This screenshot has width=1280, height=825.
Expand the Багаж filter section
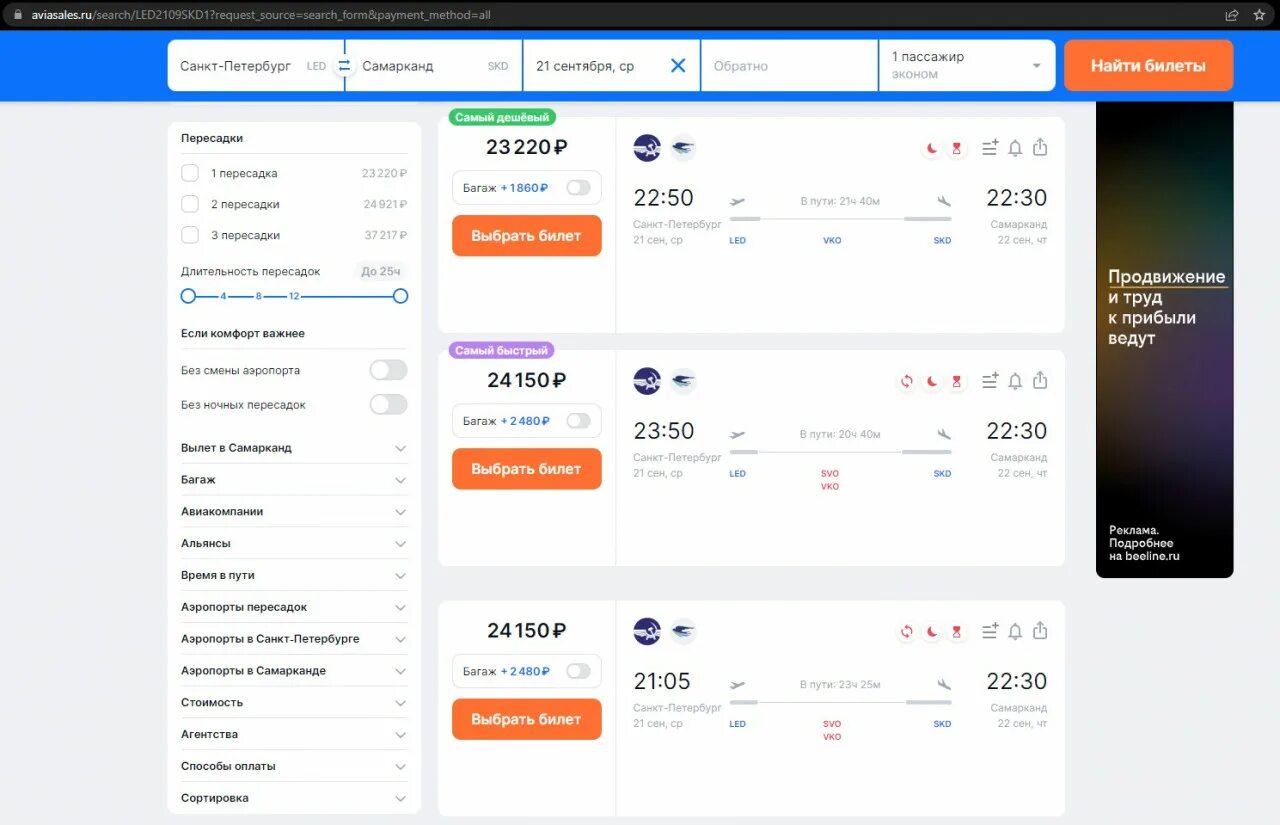pyautogui.click(x=294, y=480)
